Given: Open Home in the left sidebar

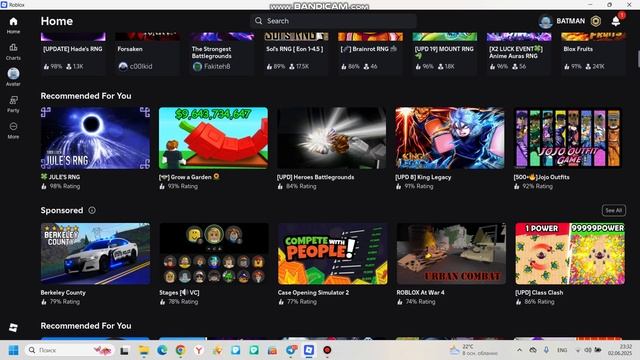Looking at the screenshot, I should [13, 25].
